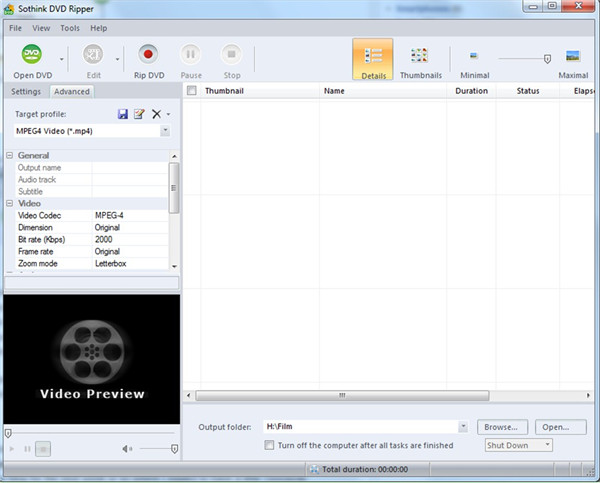Screen dimensions: 600x483
Task: Tick the select-all checkbox in list header
Action: (192, 91)
